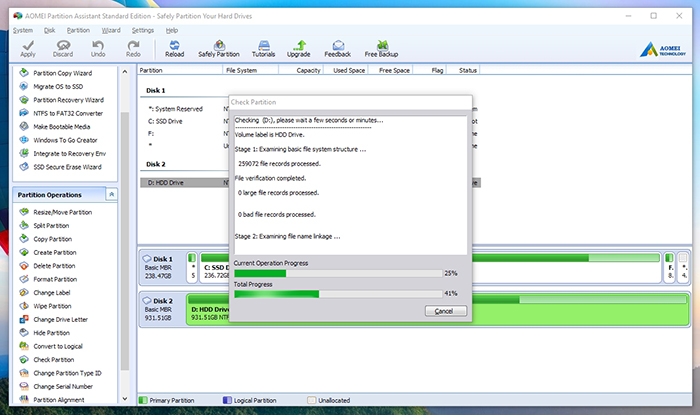Select the F: block in Disk 1 map
Image resolution: width=700 pixels, height=415 pixels.
click(670, 267)
